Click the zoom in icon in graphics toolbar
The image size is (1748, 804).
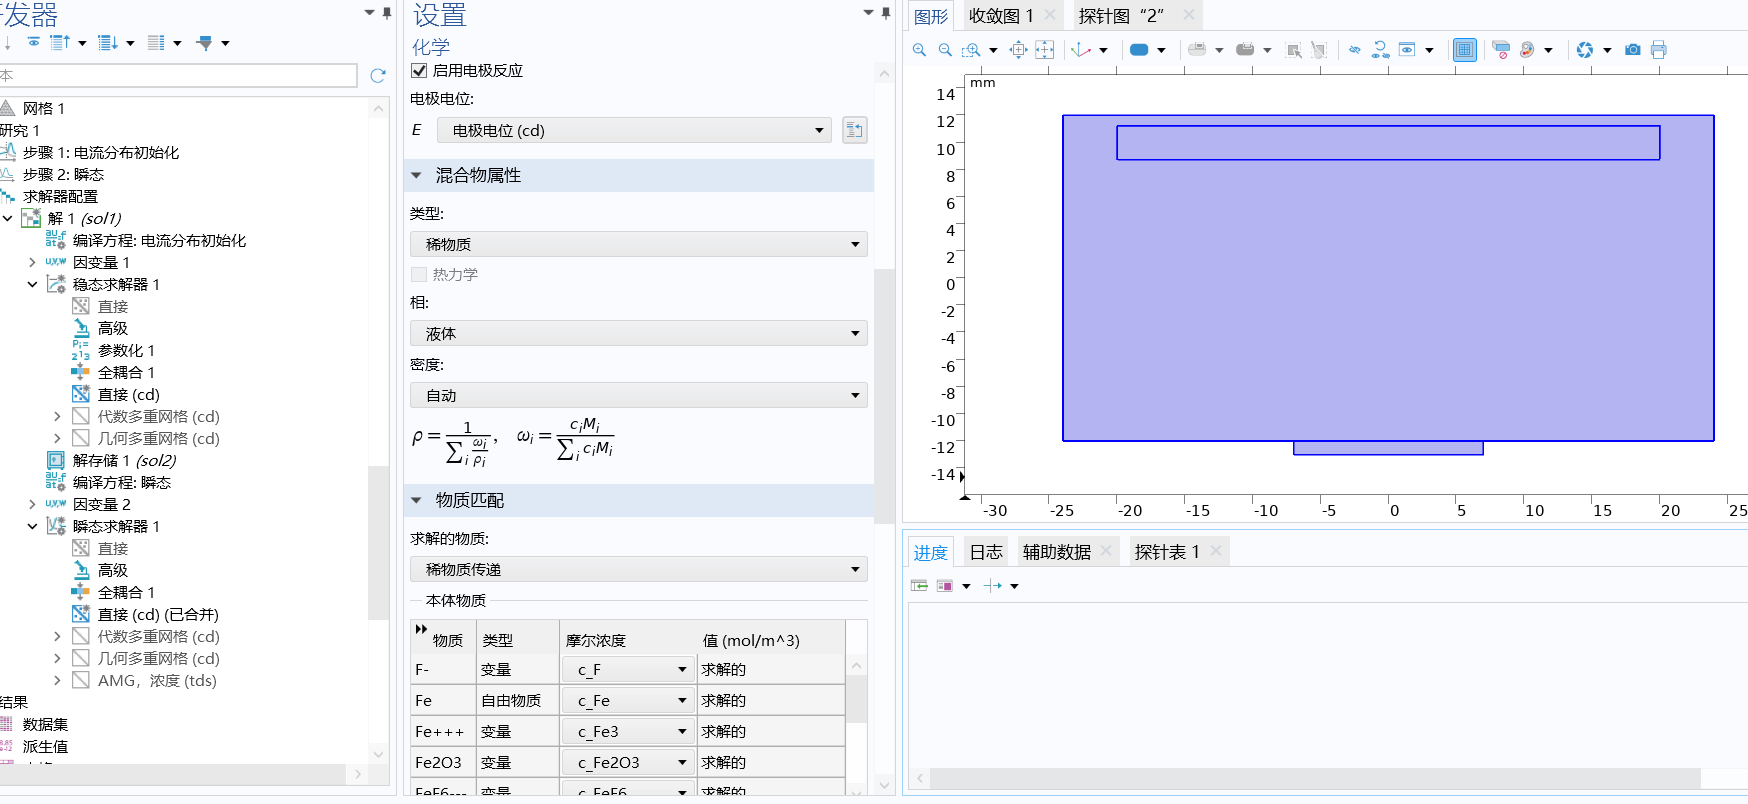(919, 50)
